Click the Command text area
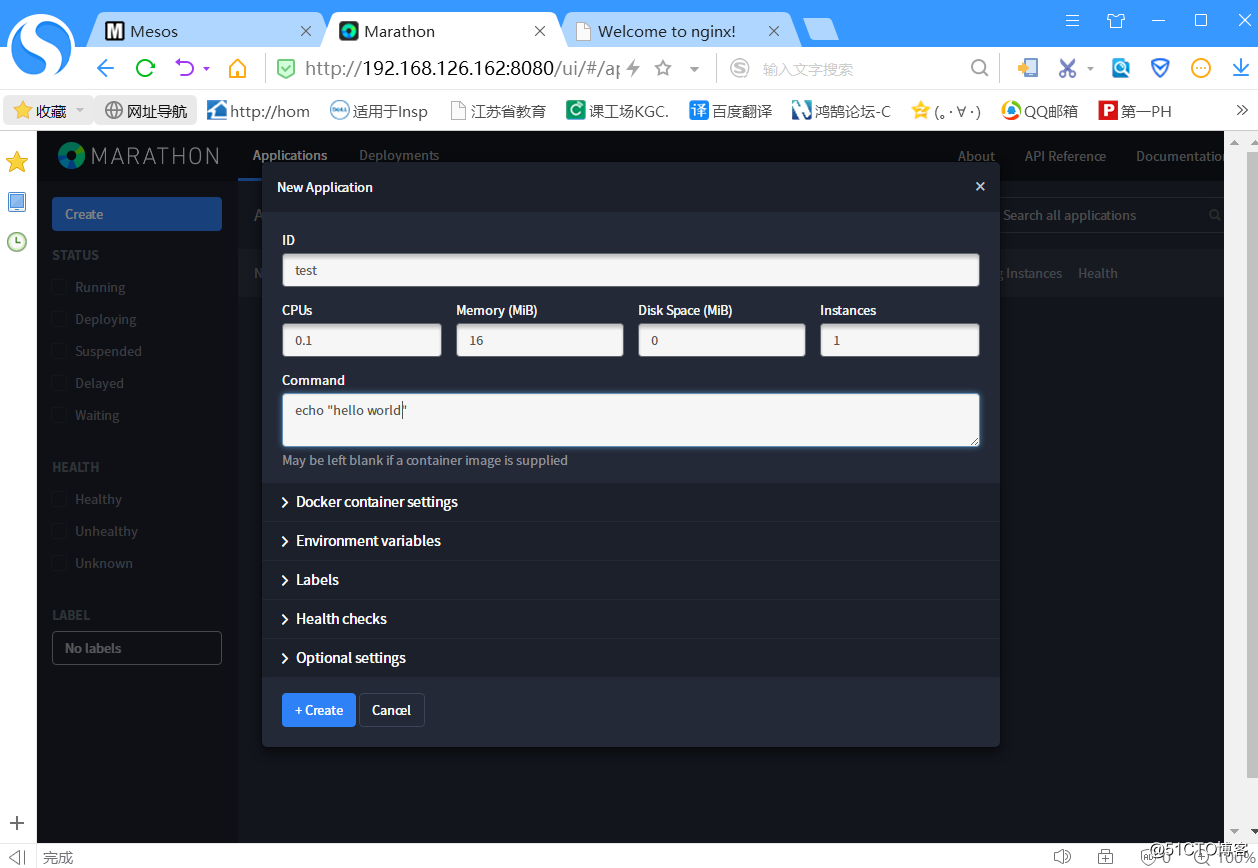1258x868 pixels. pyautogui.click(x=631, y=420)
